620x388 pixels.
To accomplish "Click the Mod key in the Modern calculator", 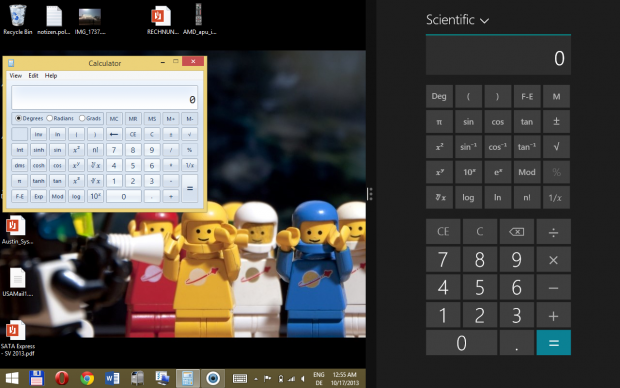I will (527, 172).
